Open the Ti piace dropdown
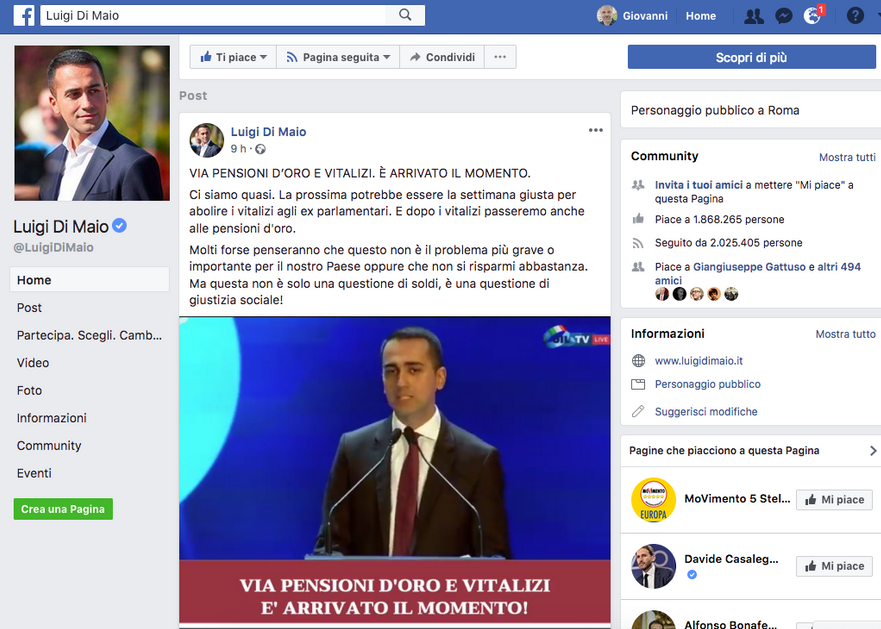 pyautogui.click(x=233, y=57)
